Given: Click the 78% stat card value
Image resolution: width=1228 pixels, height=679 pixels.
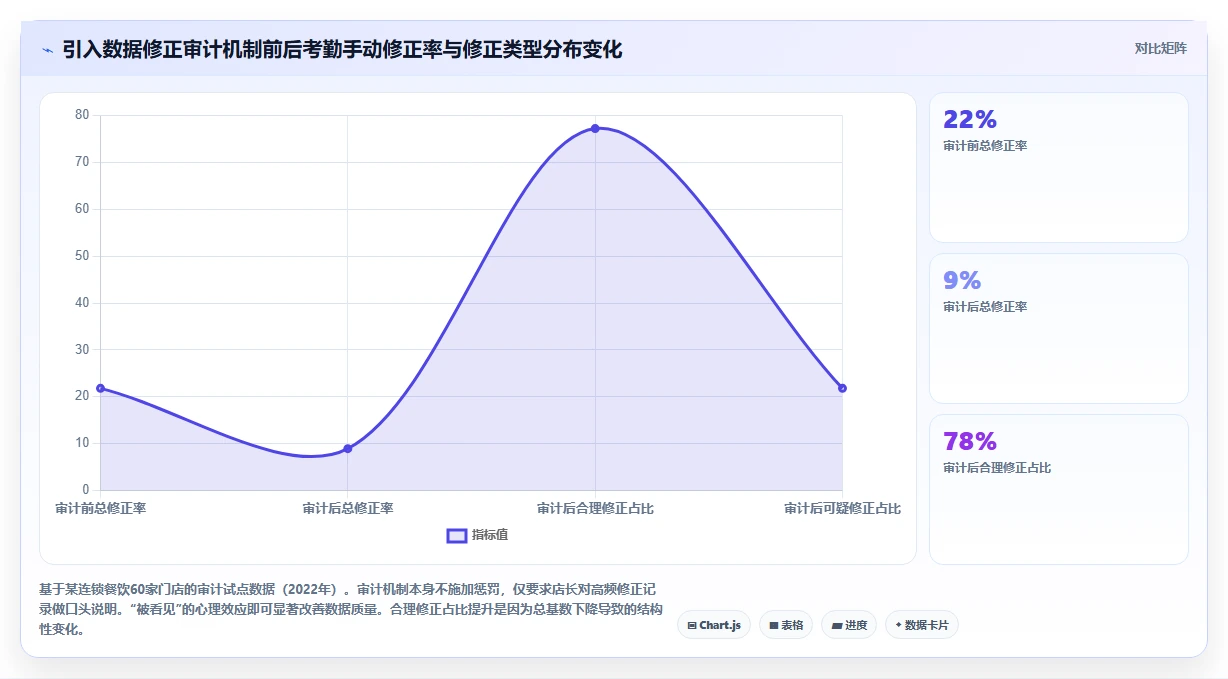Looking at the screenshot, I should pos(970,442).
